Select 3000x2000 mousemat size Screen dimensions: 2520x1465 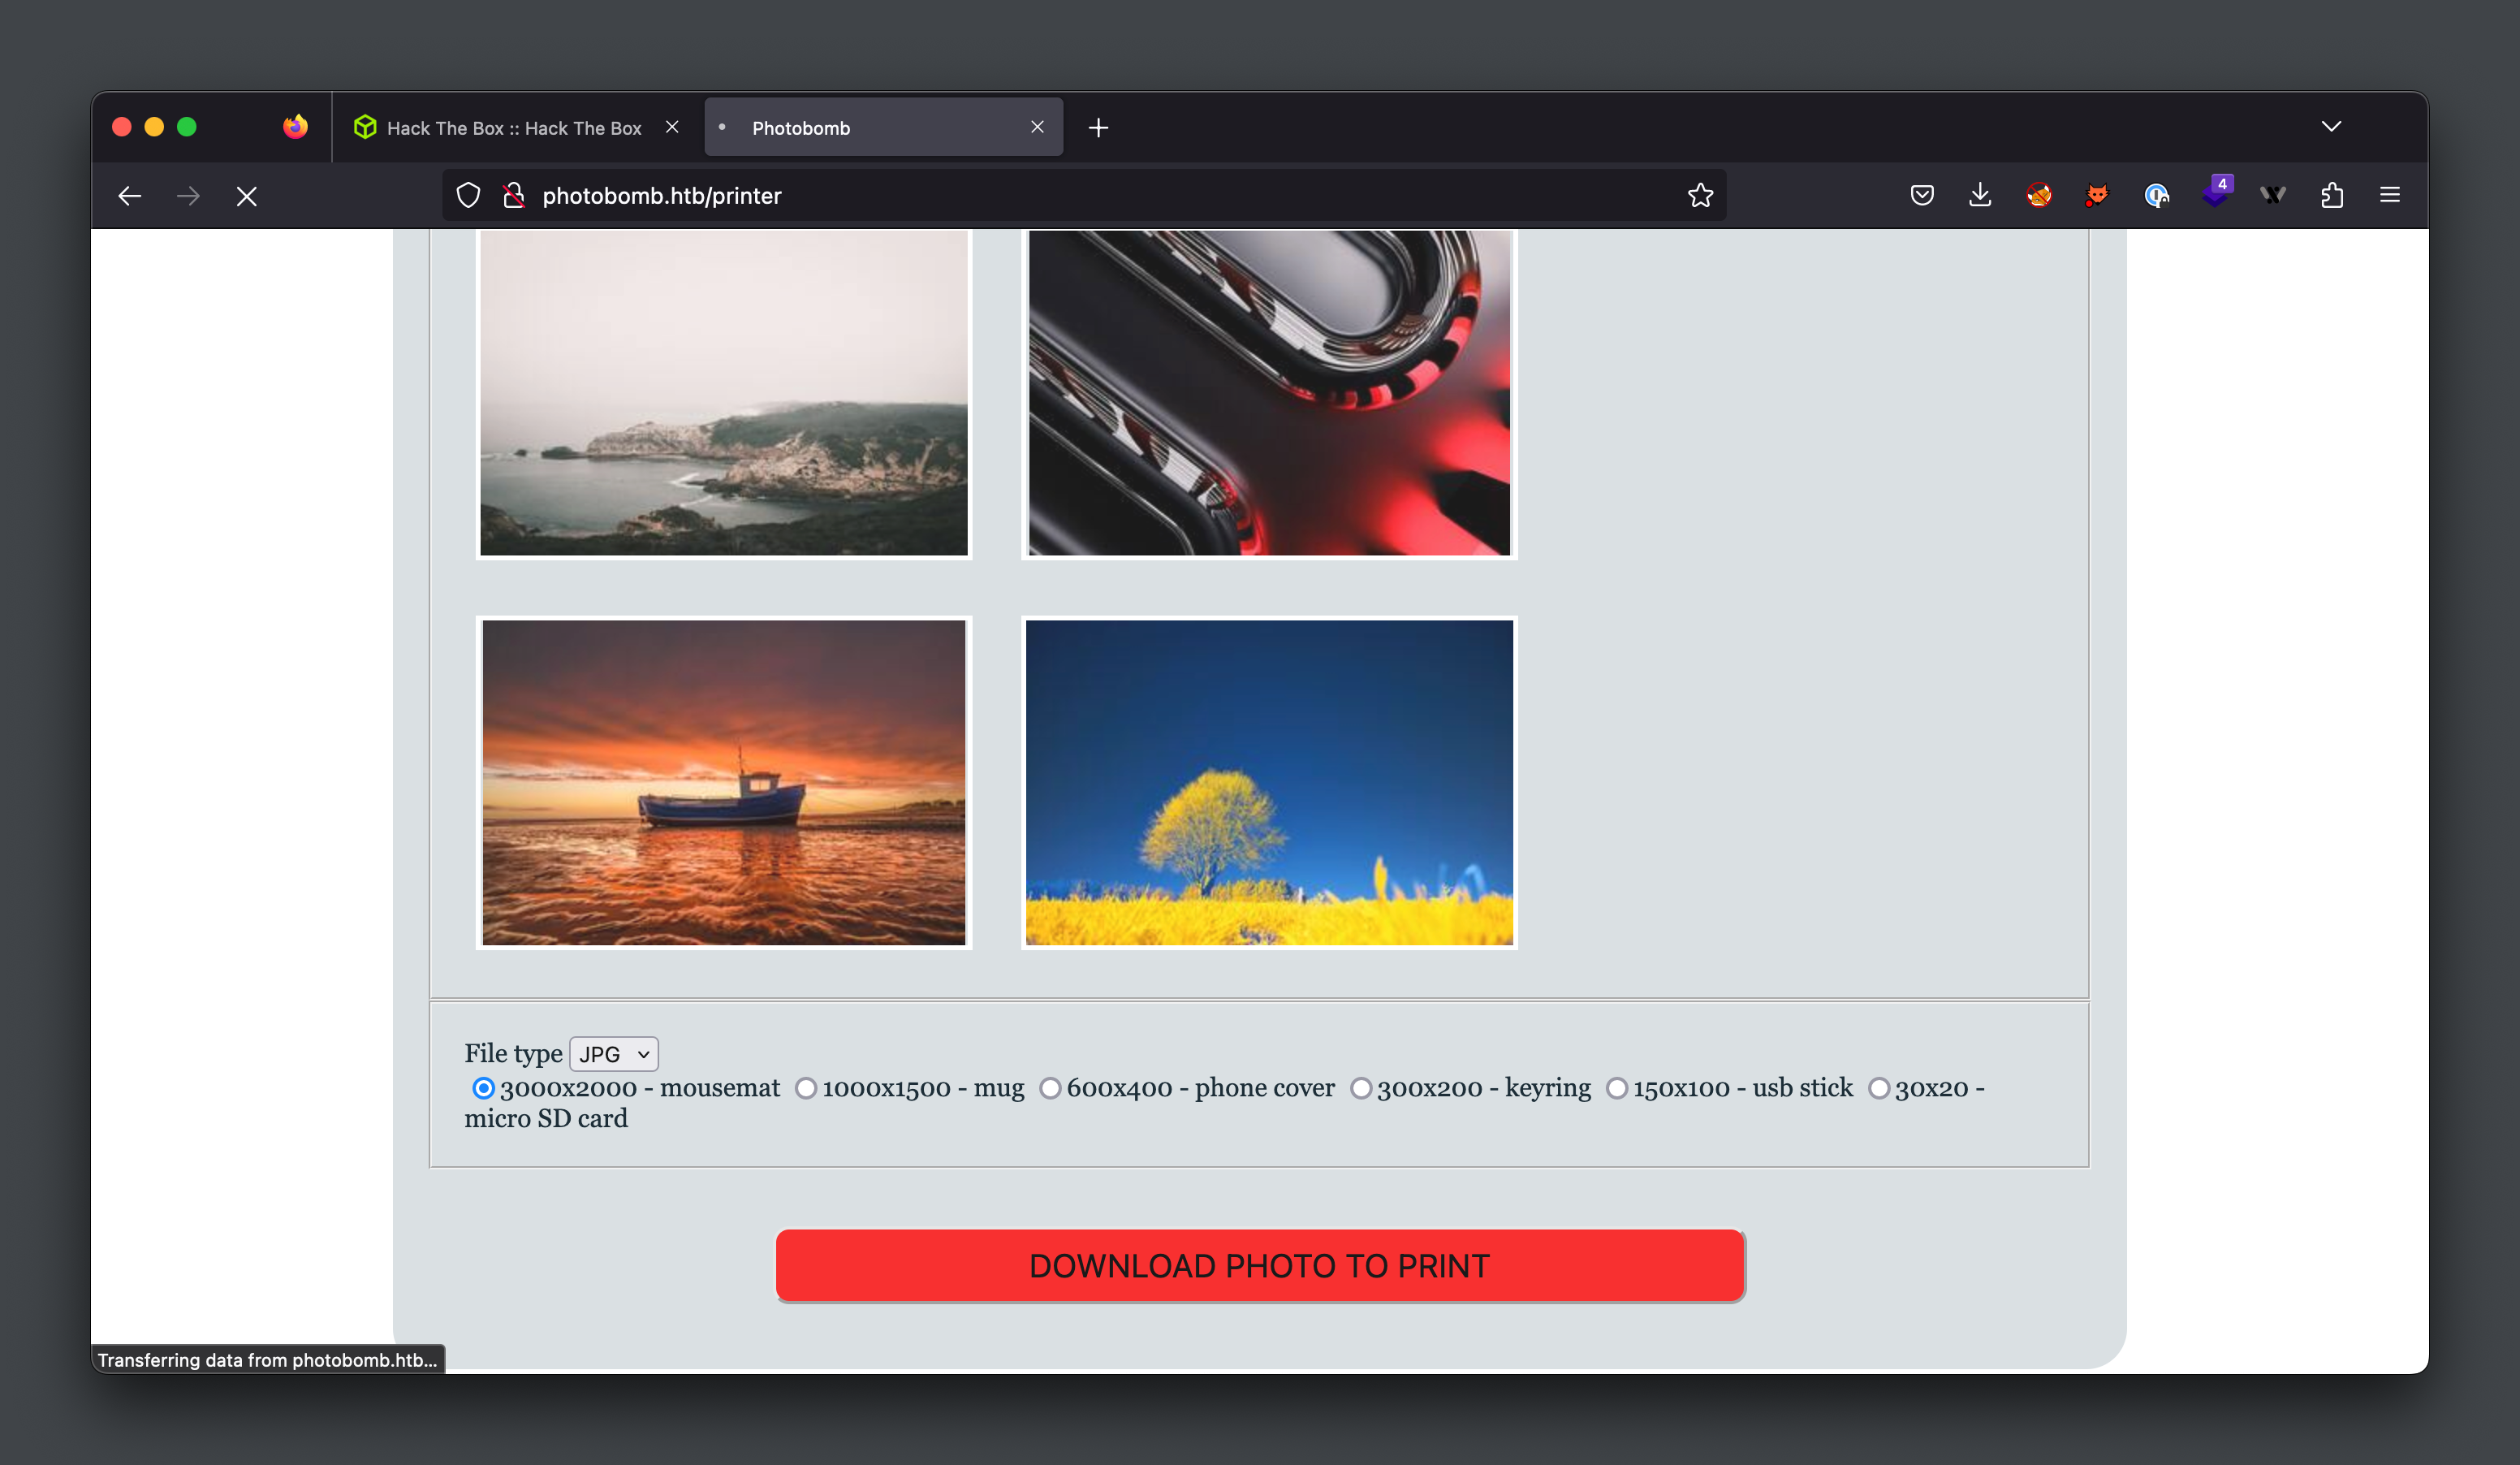coord(483,1087)
